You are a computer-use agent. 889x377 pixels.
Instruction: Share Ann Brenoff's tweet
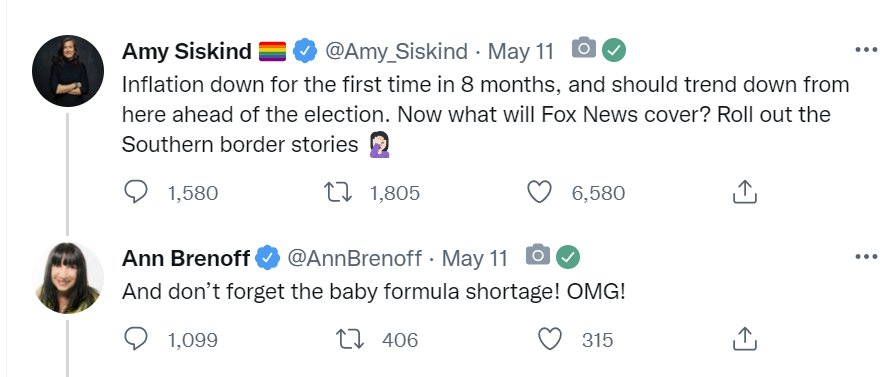pyautogui.click(x=745, y=339)
